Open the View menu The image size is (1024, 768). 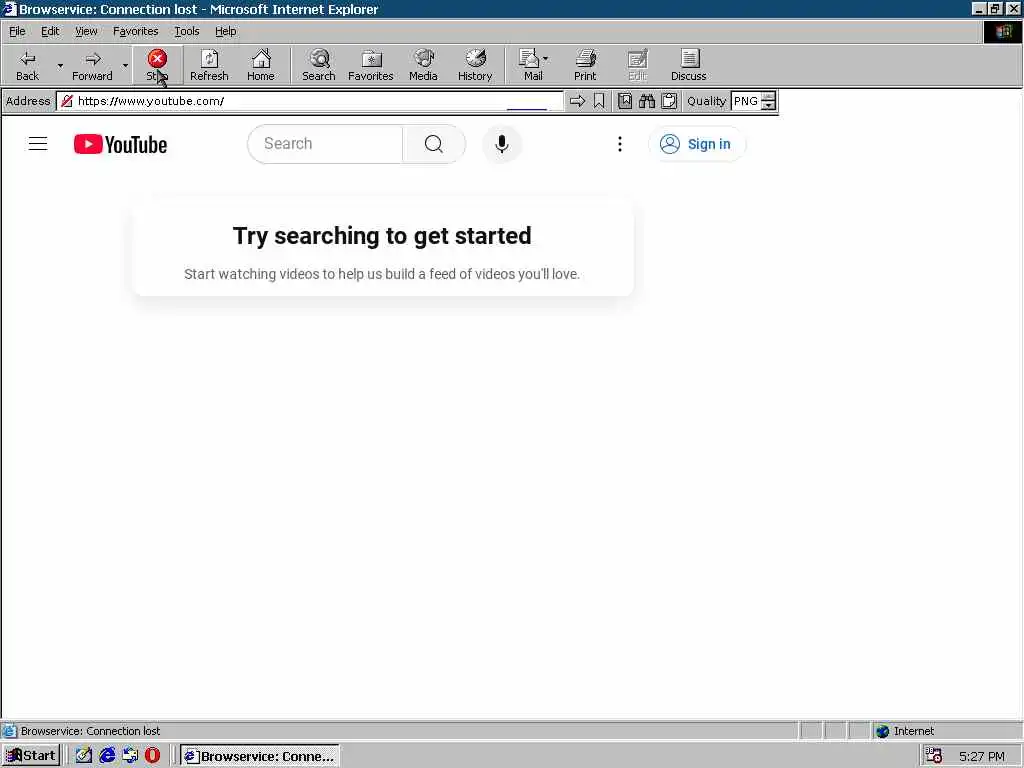tap(86, 31)
